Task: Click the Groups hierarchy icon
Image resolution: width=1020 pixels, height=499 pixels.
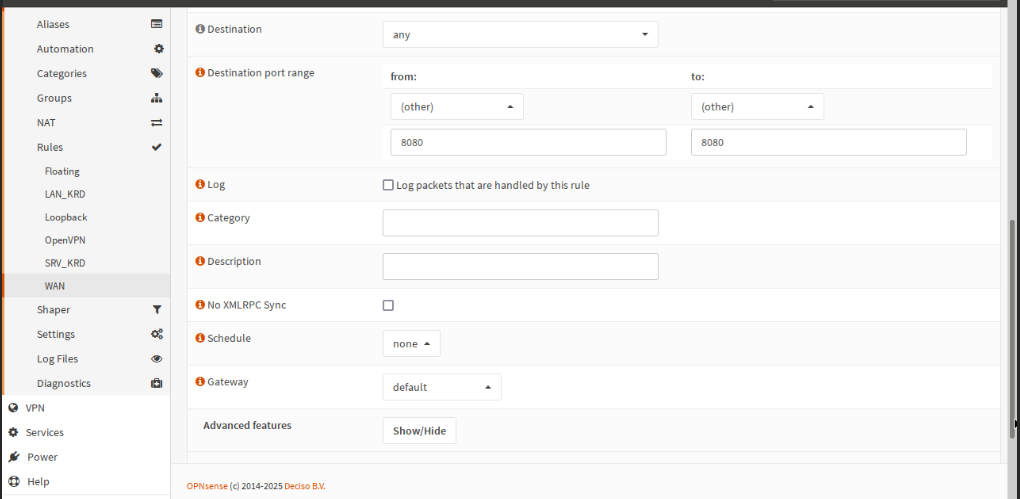Action: coord(156,98)
